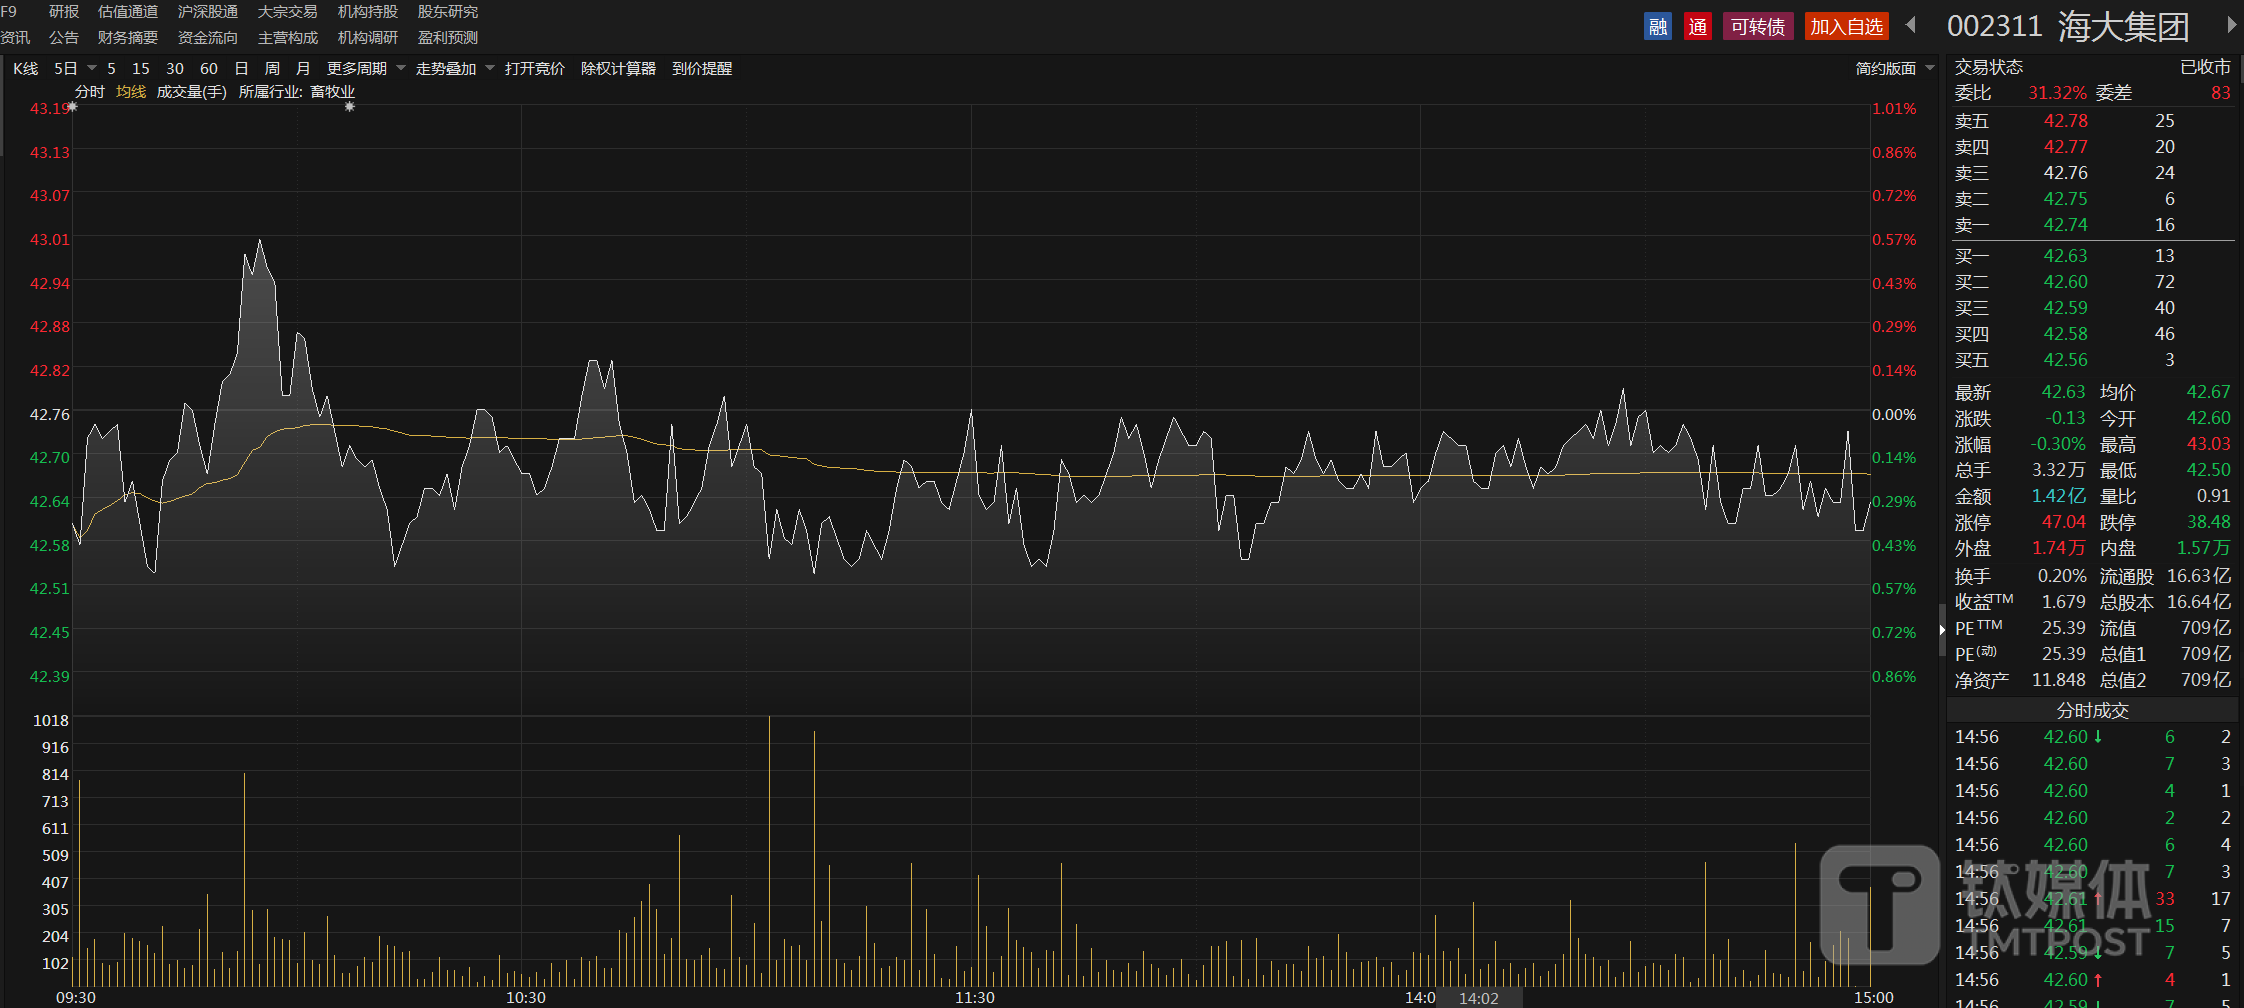Toggle the 成交量(手) volume legend
The width and height of the screenshot is (2244, 1008).
[191, 92]
